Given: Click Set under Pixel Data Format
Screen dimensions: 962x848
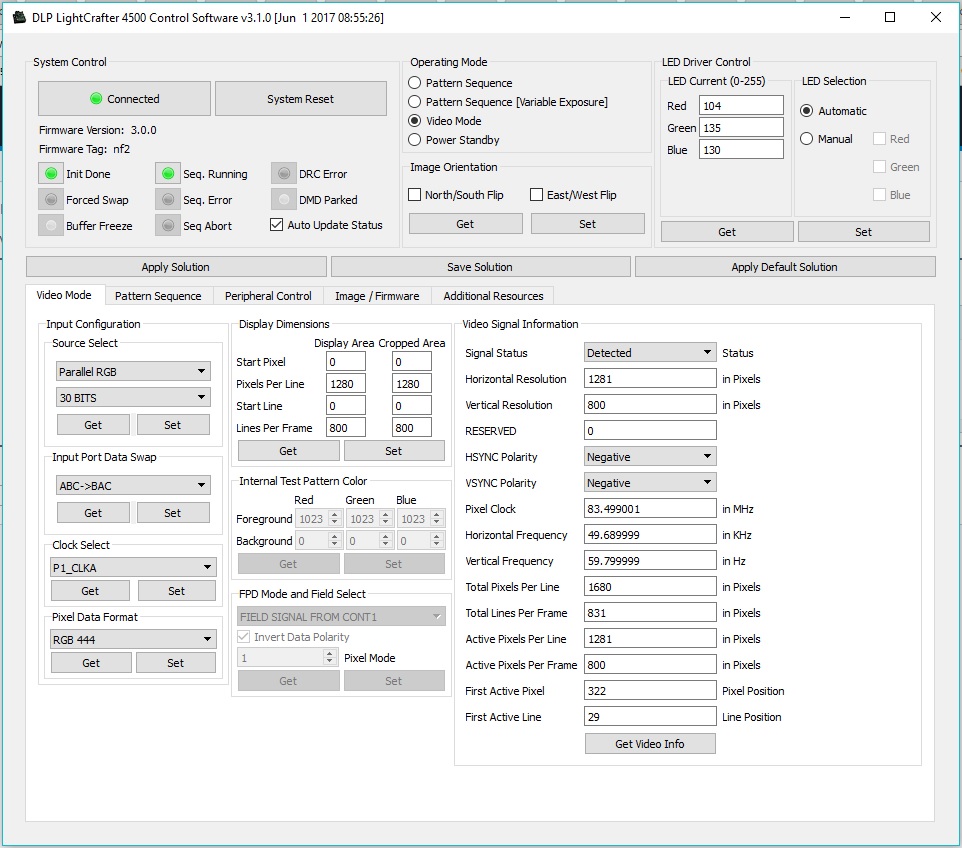Looking at the screenshot, I should pos(175,662).
